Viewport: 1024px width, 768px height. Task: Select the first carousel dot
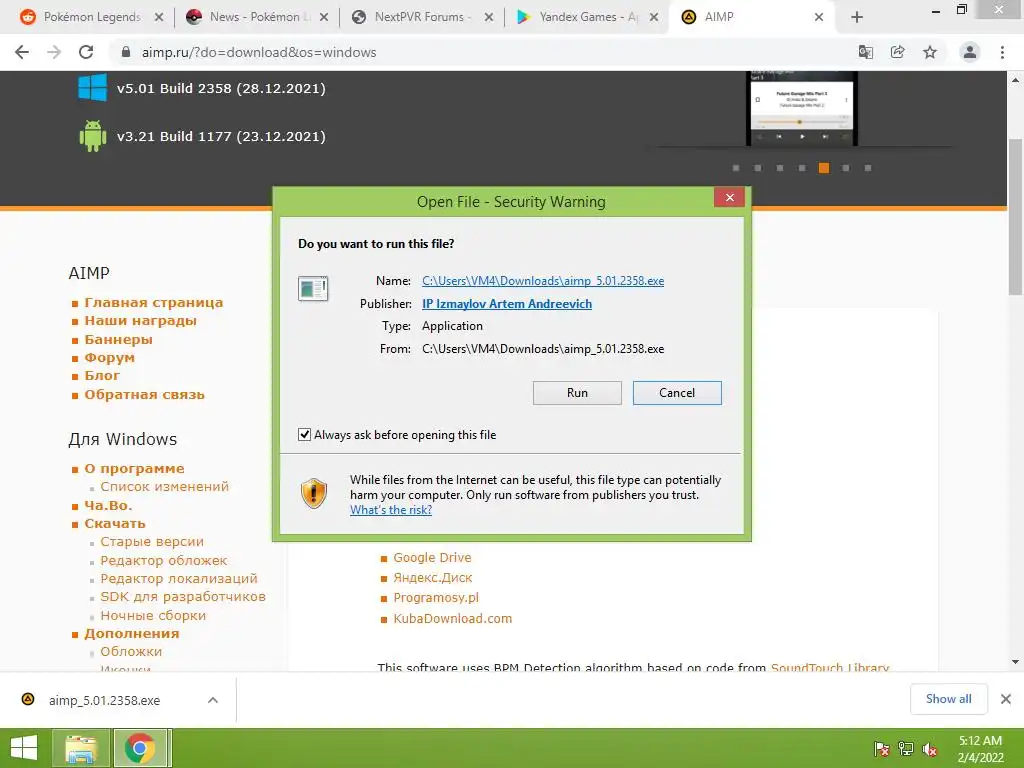tap(736, 168)
